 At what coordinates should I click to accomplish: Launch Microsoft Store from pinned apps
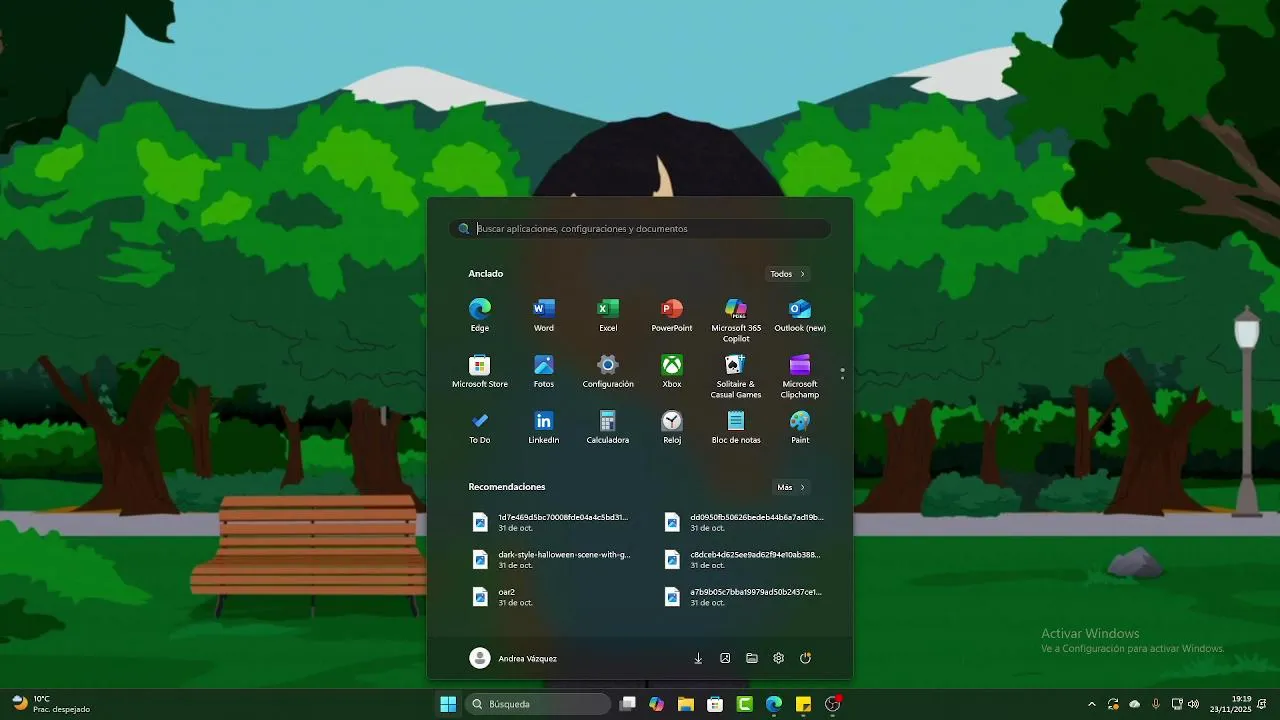point(480,370)
